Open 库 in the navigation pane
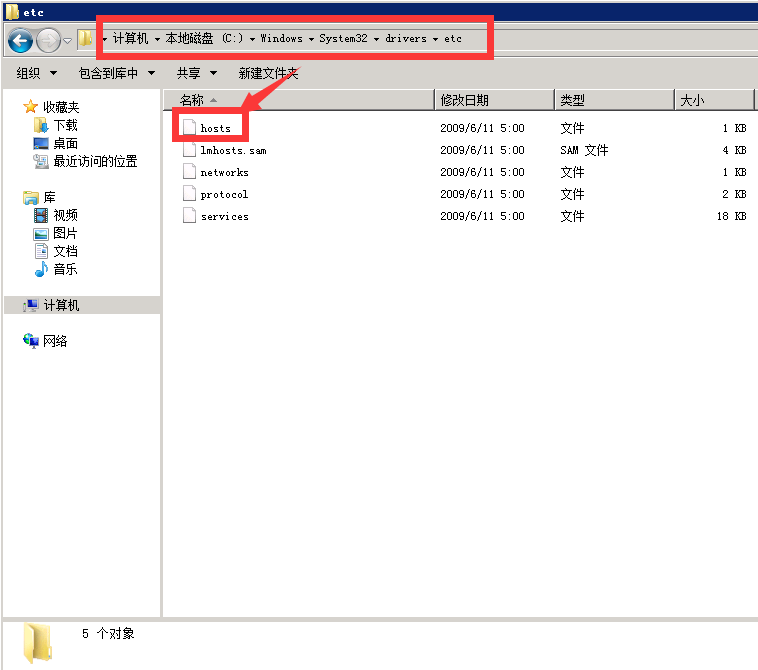This screenshot has width=758, height=670. 49,197
